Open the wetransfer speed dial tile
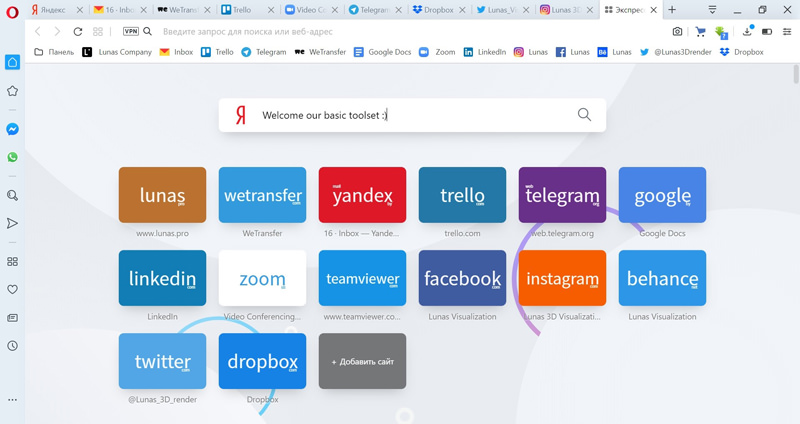Image resolution: width=800 pixels, height=424 pixels. tap(262, 195)
